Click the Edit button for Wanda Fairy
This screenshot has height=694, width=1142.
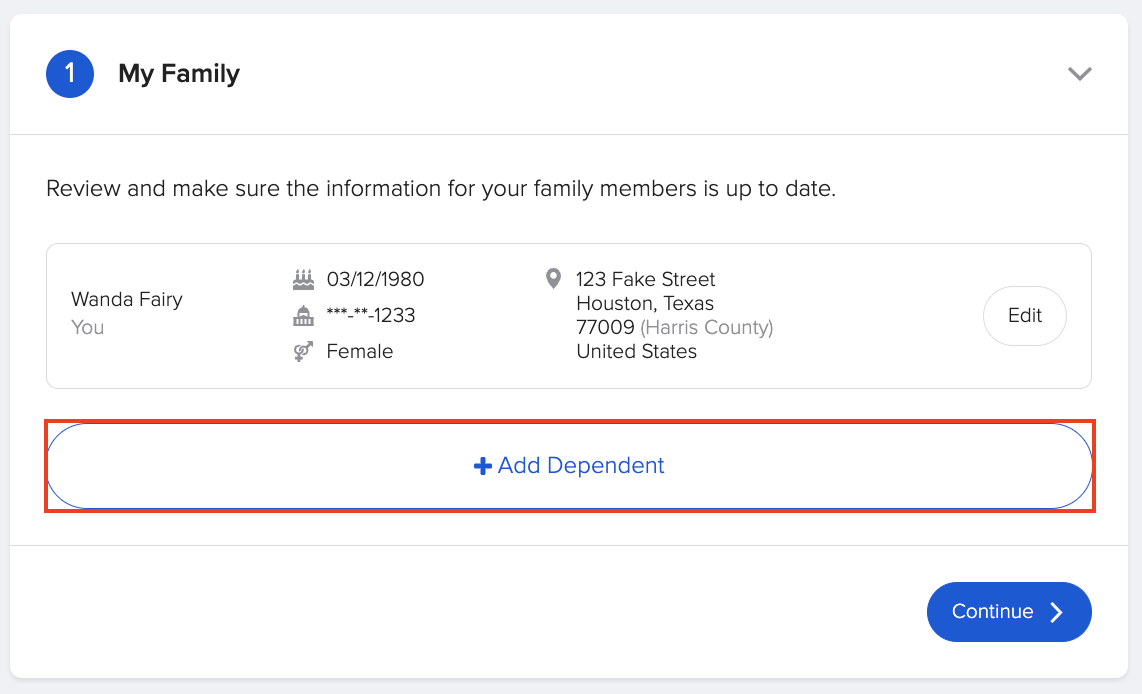click(x=1024, y=315)
